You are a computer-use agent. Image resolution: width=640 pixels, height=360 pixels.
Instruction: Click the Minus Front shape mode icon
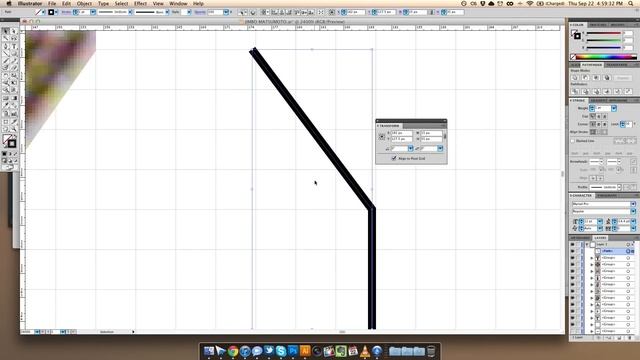pos(586,78)
